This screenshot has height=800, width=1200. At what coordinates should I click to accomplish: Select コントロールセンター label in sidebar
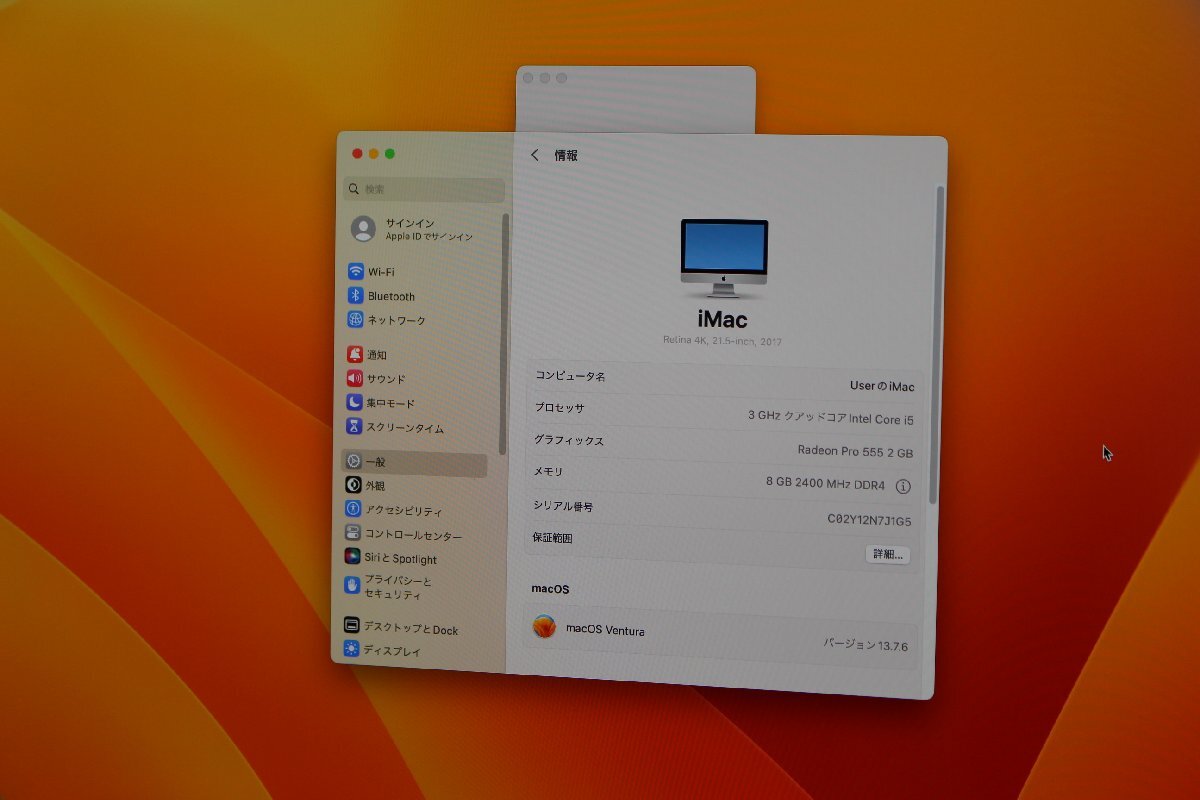413,535
